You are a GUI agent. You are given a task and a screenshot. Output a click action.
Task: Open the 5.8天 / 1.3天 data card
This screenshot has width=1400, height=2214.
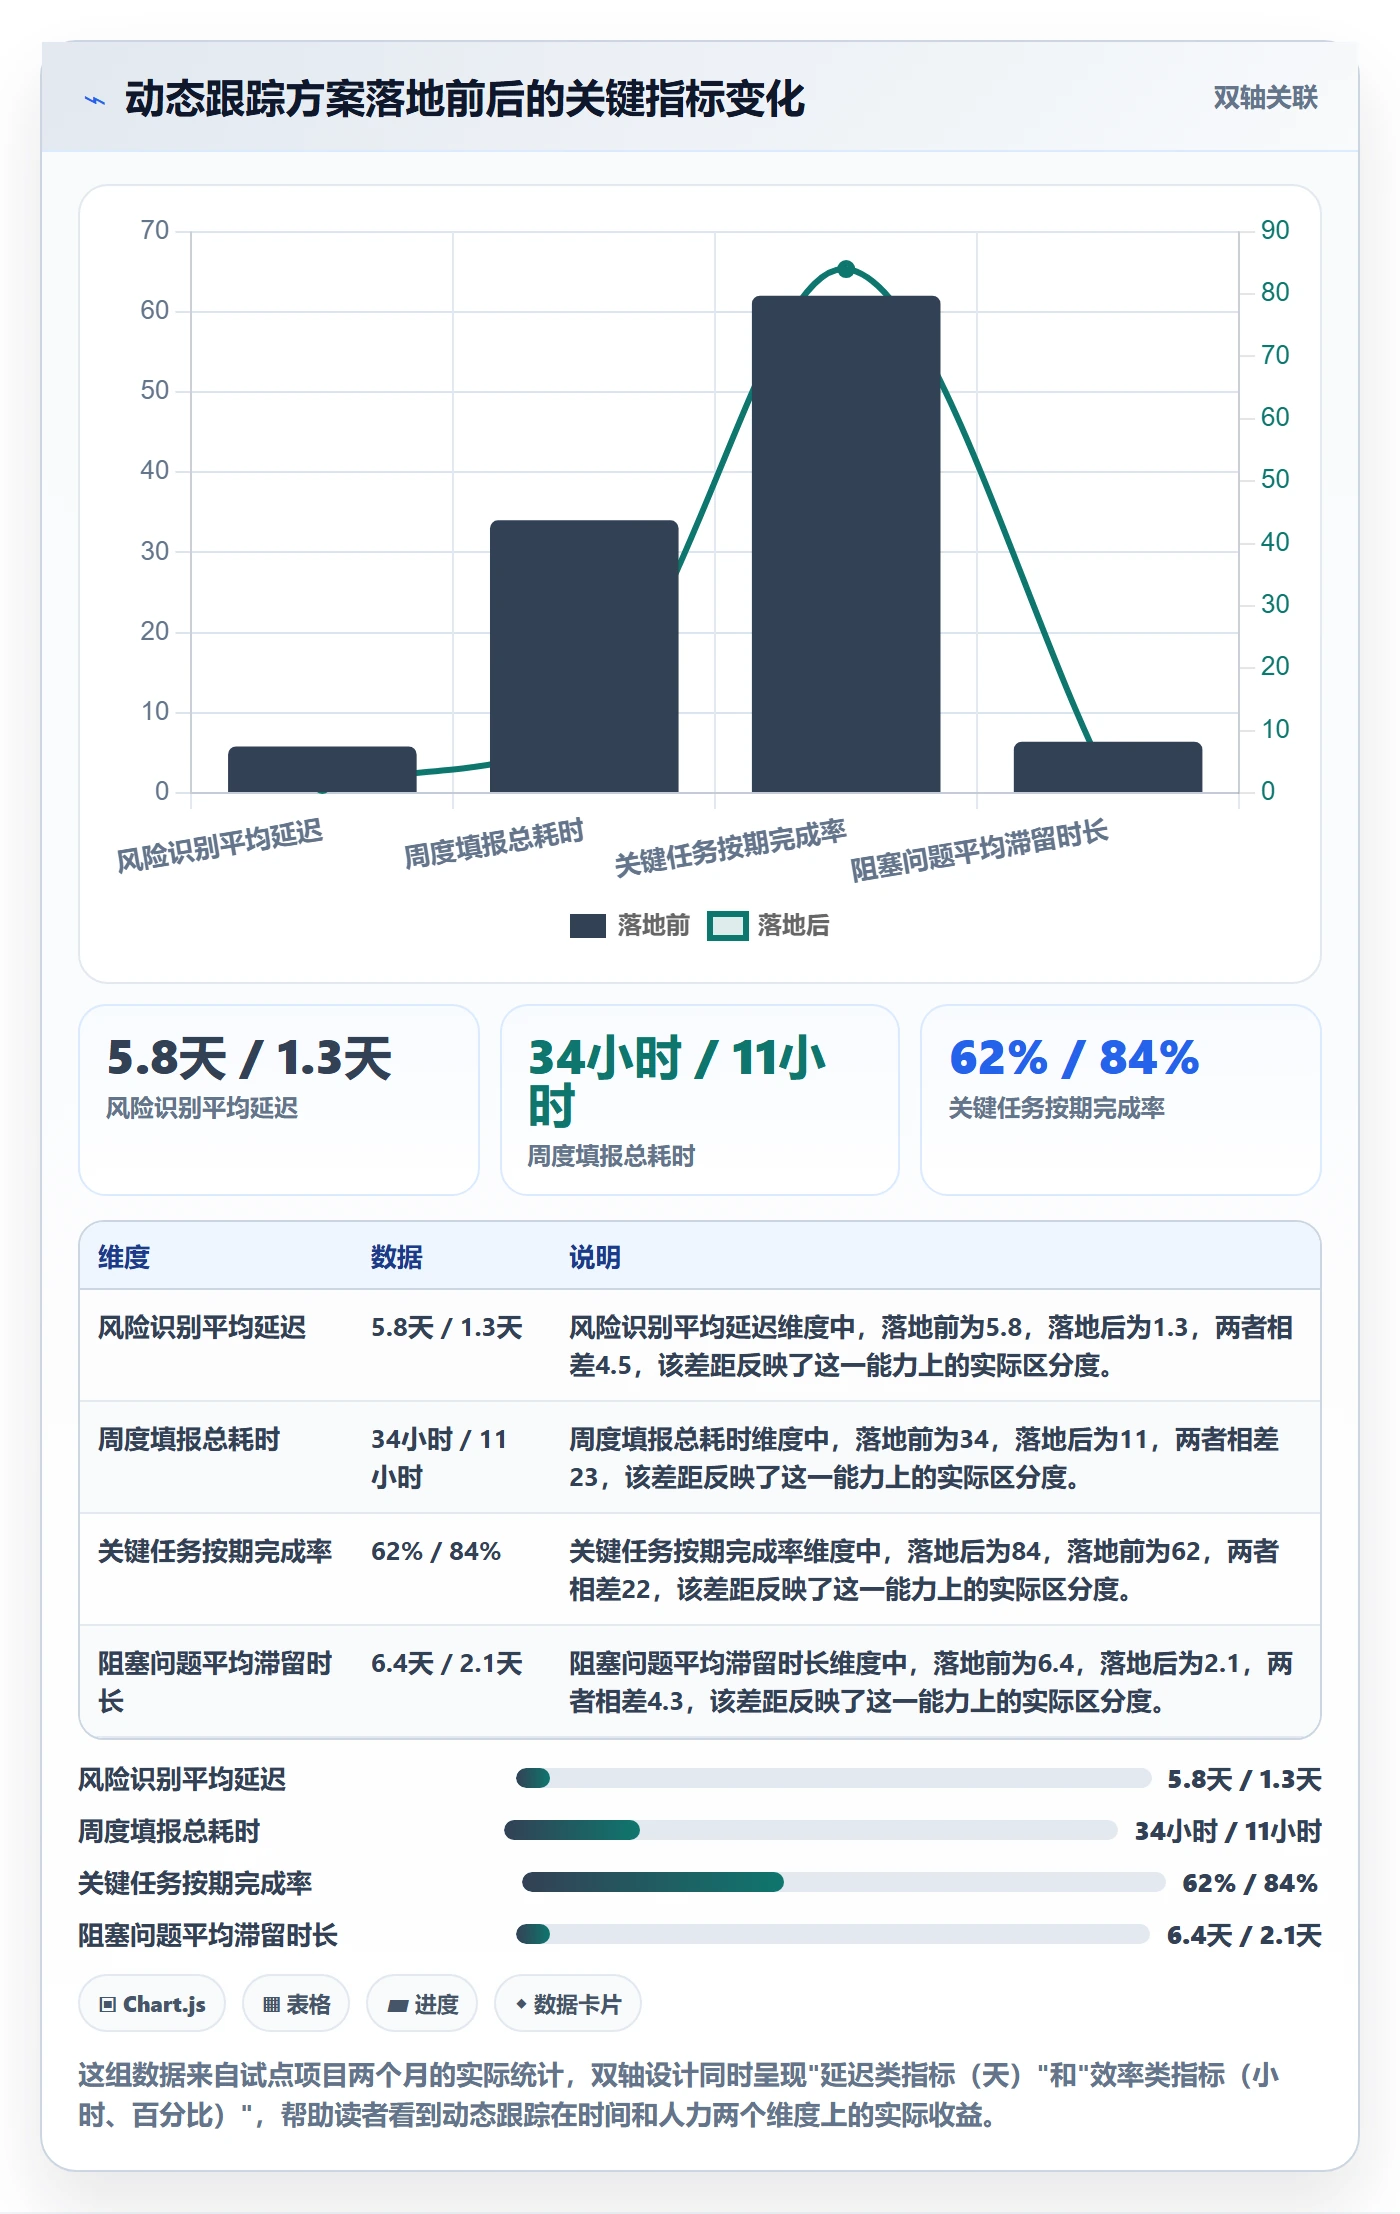pos(279,1100)
